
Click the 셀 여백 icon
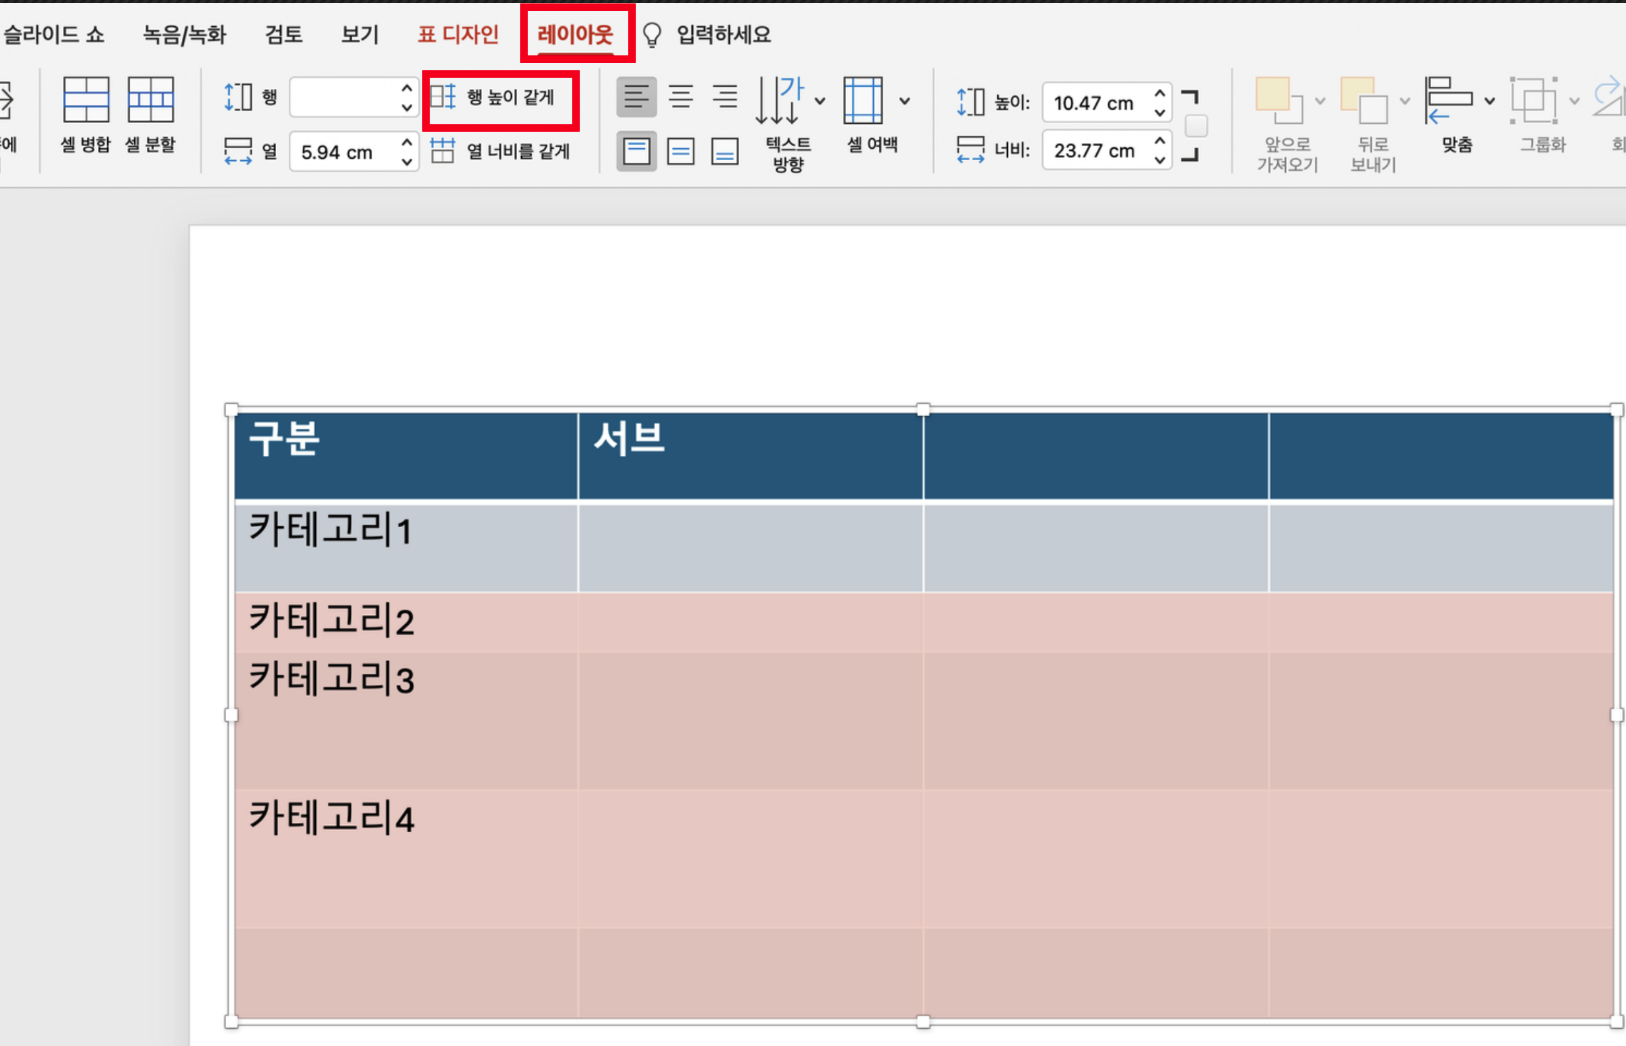[863, 100]
